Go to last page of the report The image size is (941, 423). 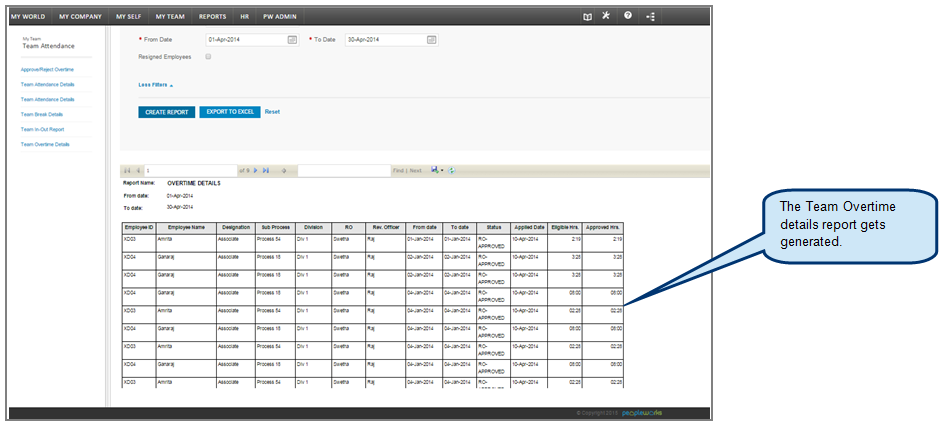(266, 170)
